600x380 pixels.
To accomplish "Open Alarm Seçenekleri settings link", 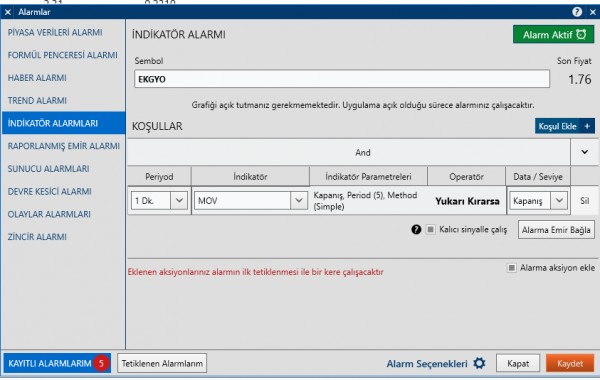I will [427, 364].
